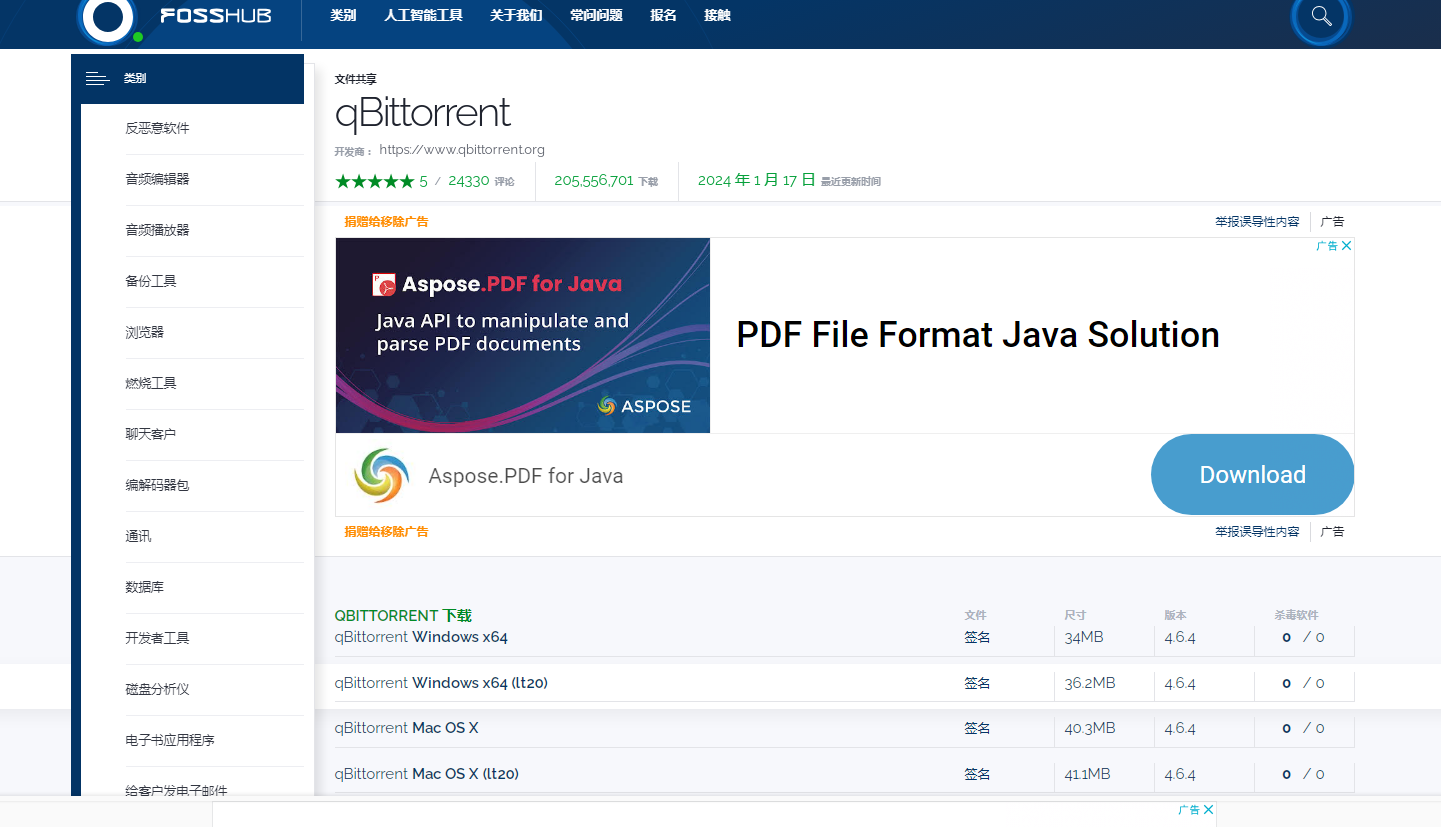Download qBittorrent Mac OS X (lt20)
1441x827 pixels.
click(427, 774)
